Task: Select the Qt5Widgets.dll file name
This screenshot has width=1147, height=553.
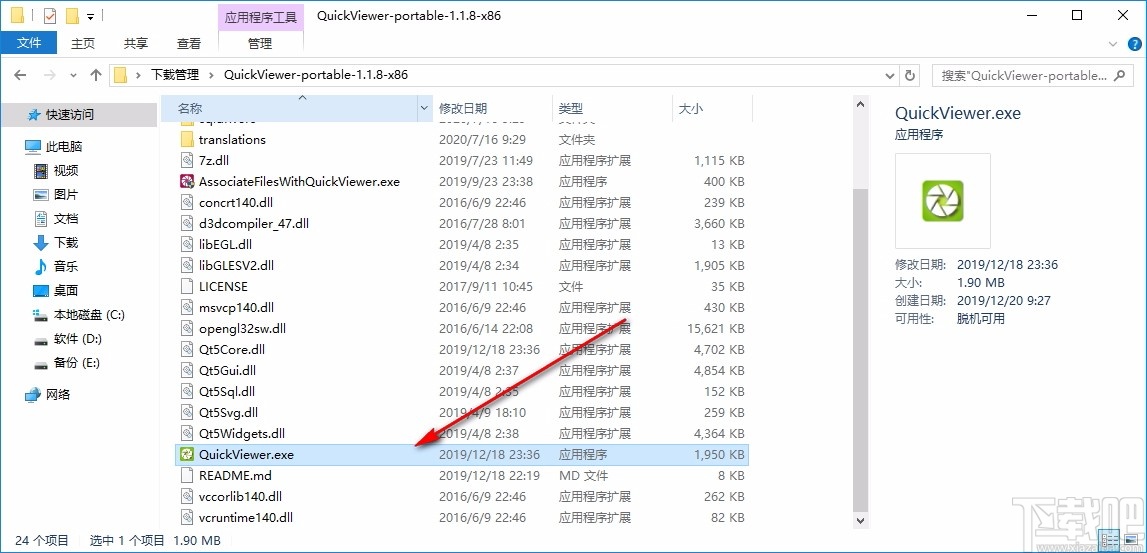Action: [241, 434]
